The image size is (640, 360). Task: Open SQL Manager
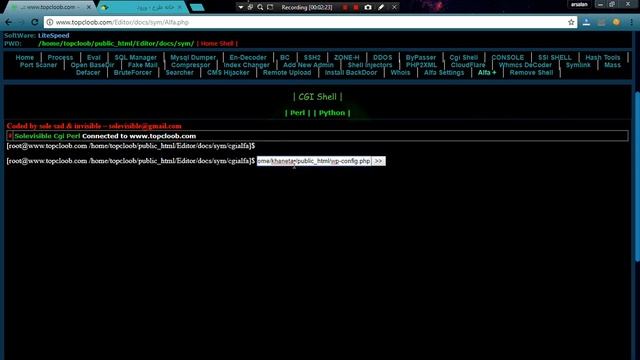click(x=136, y=58)
